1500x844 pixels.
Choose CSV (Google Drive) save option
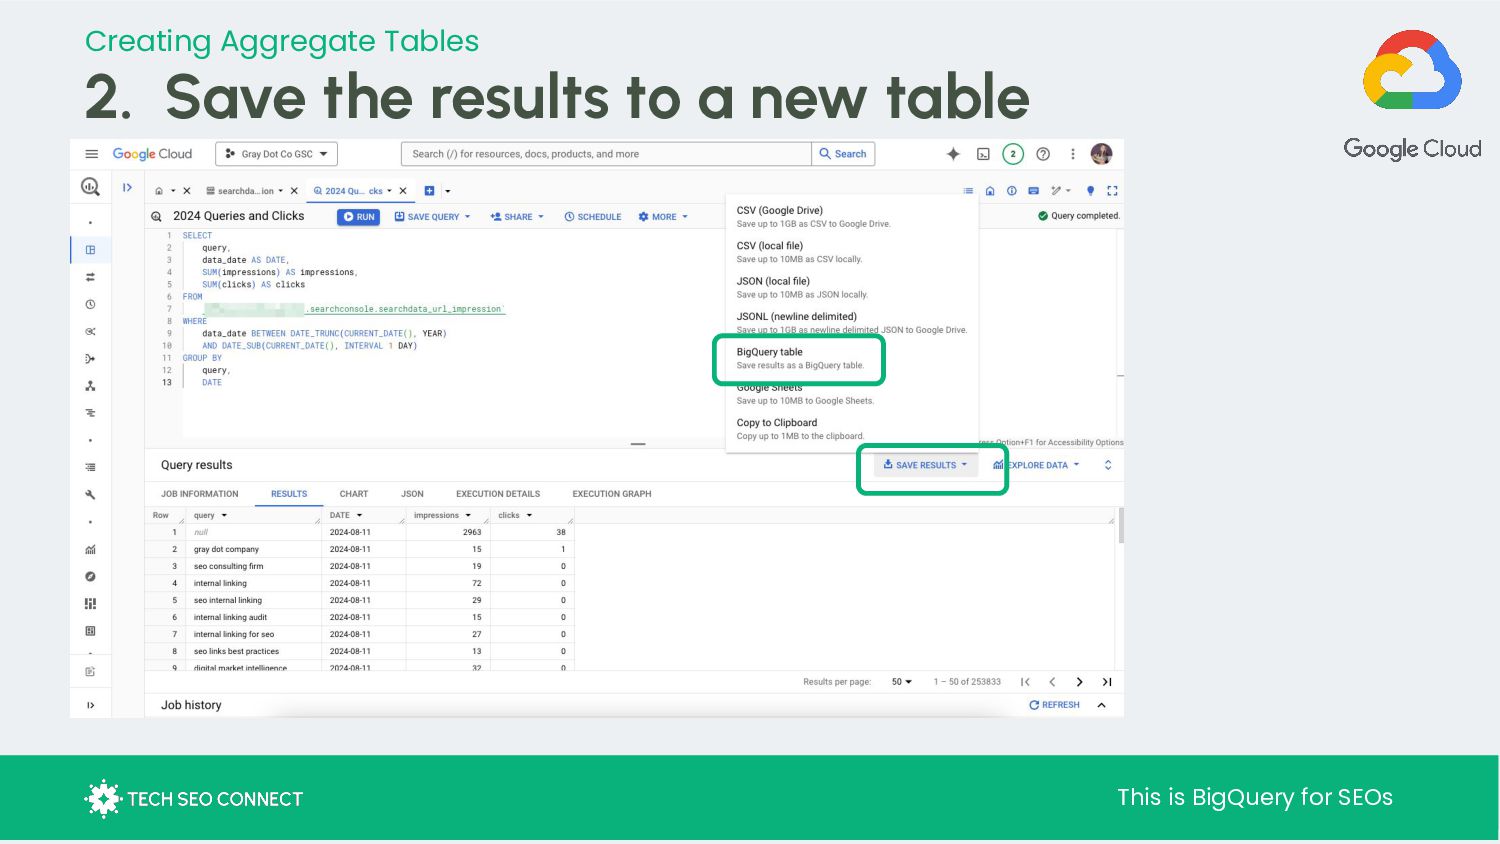pyautogui.click(x=851, y=217)
